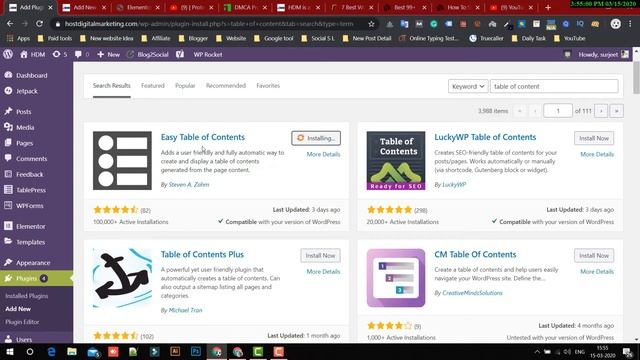Open More Details for CM Table Of Contents
The height and width of the screenshot is (360, 640).
click(597, 271)
